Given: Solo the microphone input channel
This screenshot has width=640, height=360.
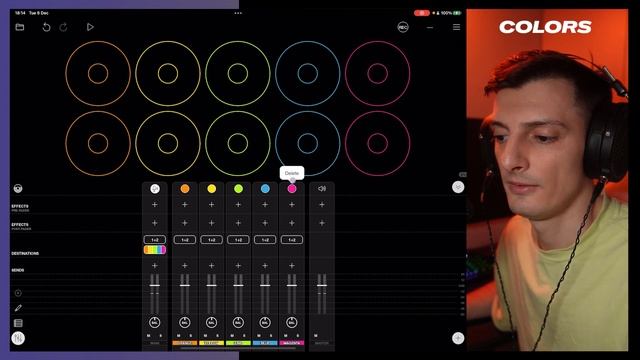Looking at the screenshot, I should click(x=161, y=336).
